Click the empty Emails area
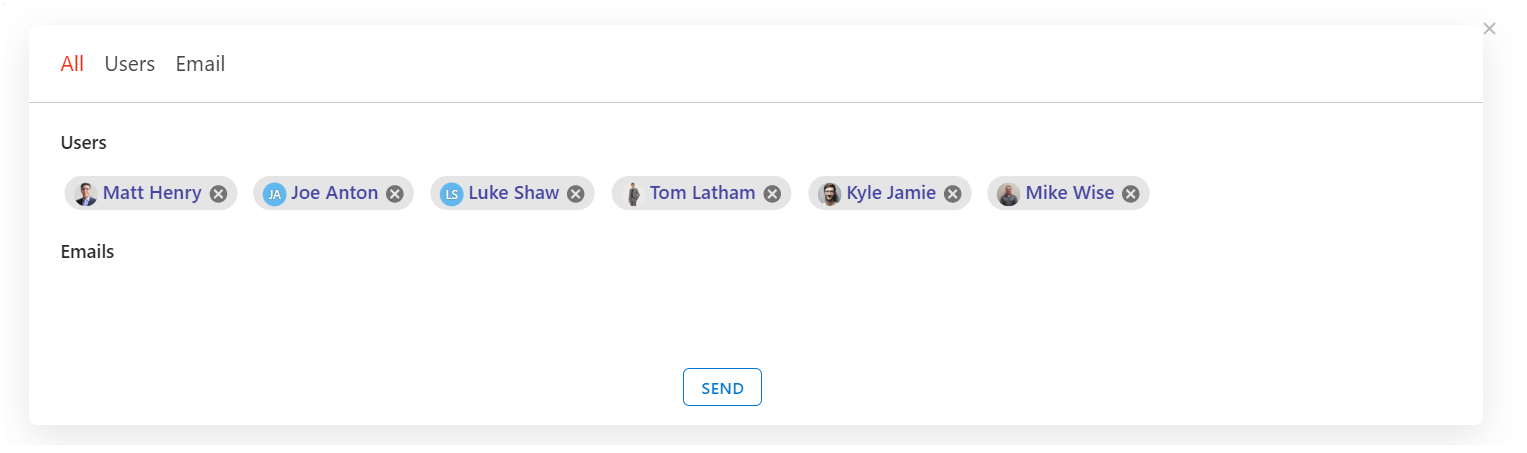Image resolution: width=1527 pixels, height=453 pixels. point(400,300)
